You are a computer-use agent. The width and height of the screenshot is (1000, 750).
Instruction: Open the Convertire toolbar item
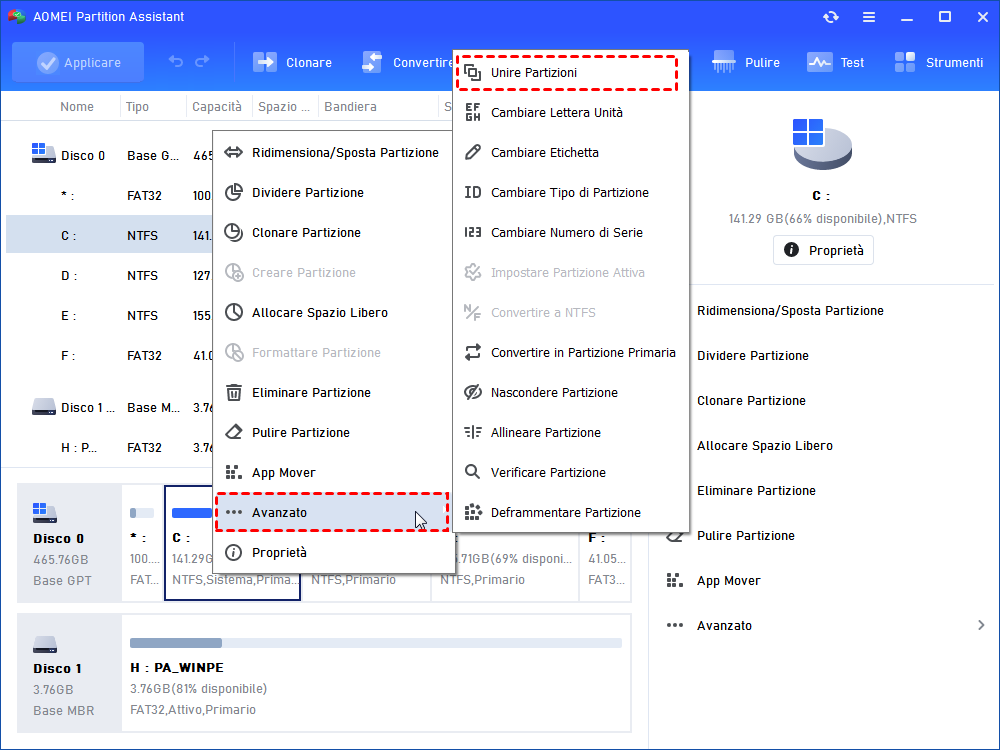coord(407,62)
